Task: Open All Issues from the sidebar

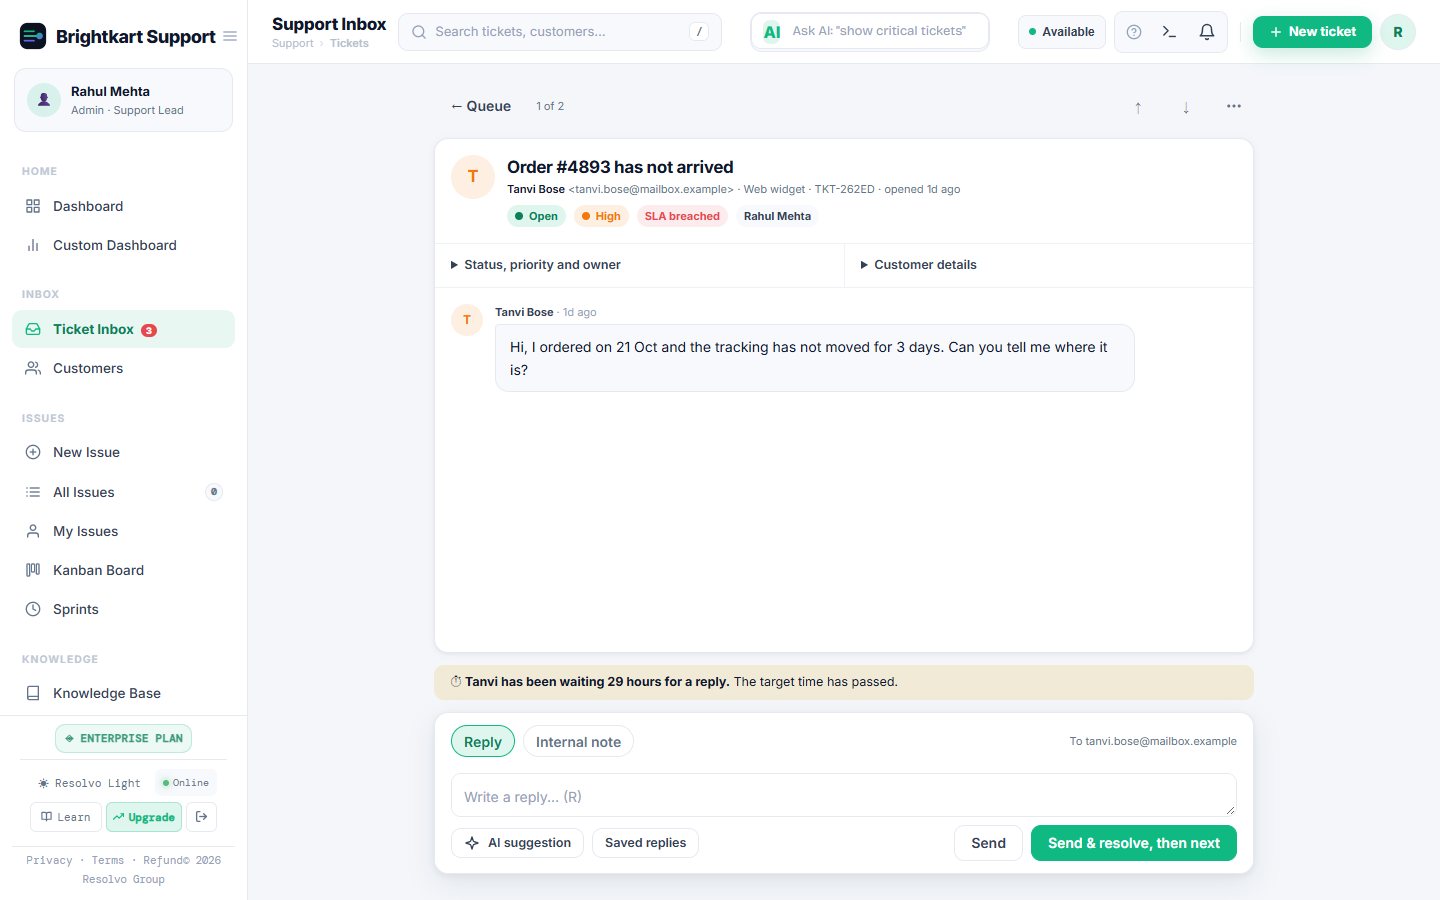Action: point(123,492)
